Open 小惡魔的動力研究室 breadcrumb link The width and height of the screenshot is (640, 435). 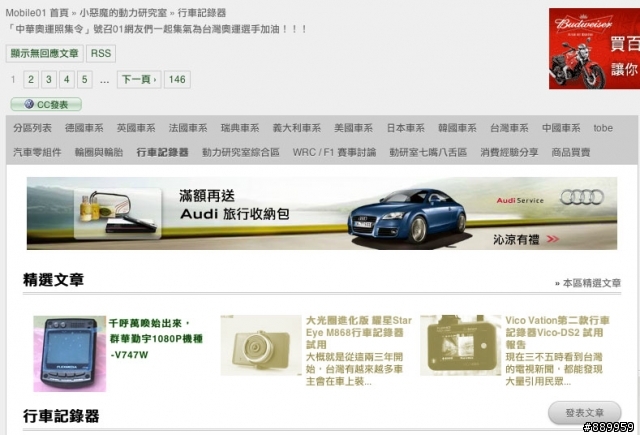tap(123, 13)
